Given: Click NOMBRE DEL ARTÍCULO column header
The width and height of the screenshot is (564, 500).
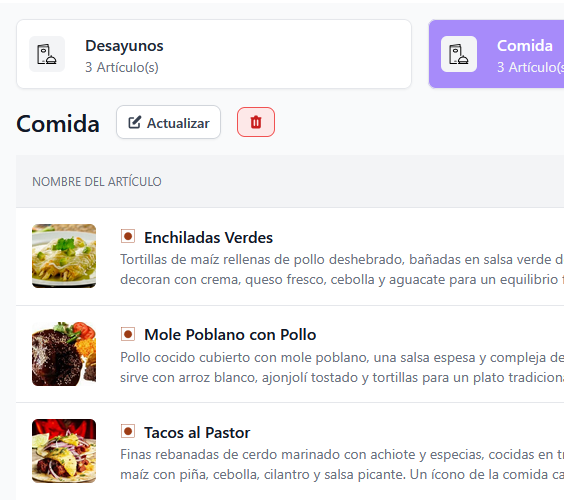Looking at the screenshot, I should click(x=97, y=182).
